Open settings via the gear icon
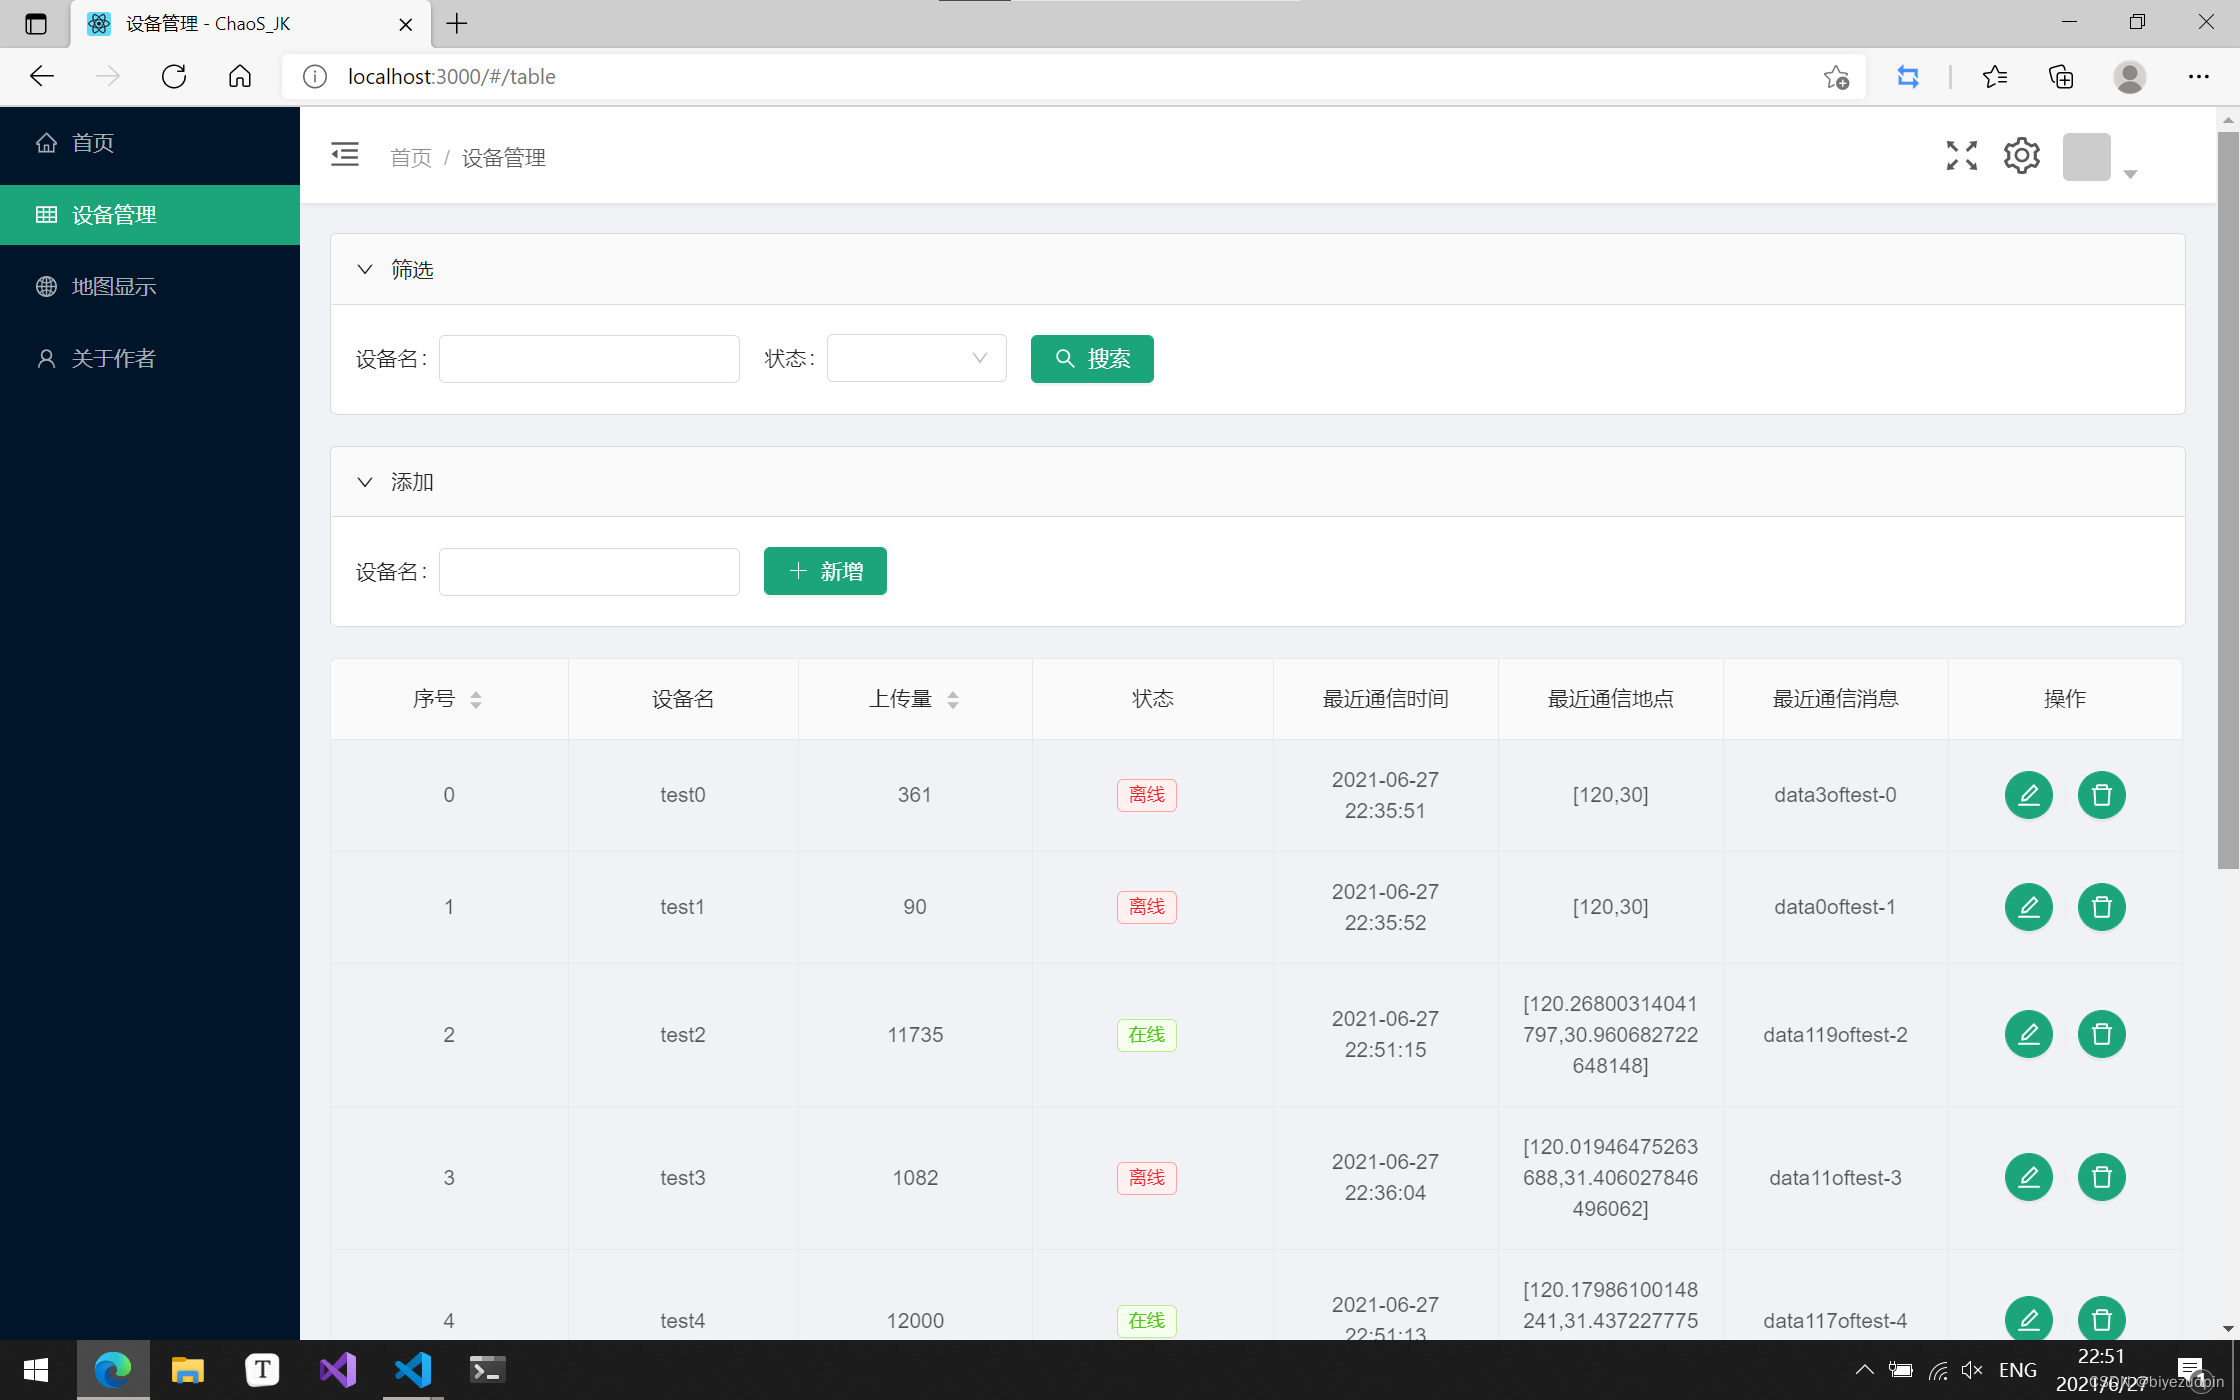The image size is (2240, 1400). click(x=2021, y=155)
